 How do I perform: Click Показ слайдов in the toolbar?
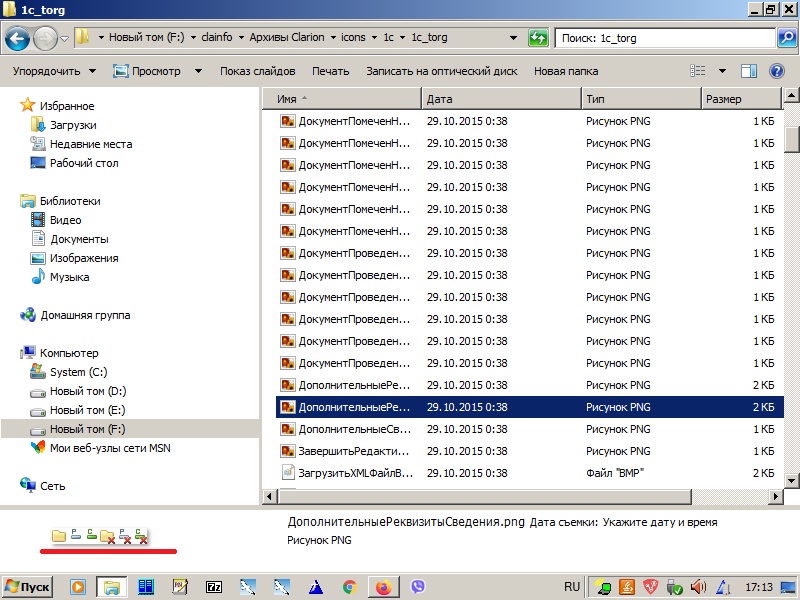point(257,71)
